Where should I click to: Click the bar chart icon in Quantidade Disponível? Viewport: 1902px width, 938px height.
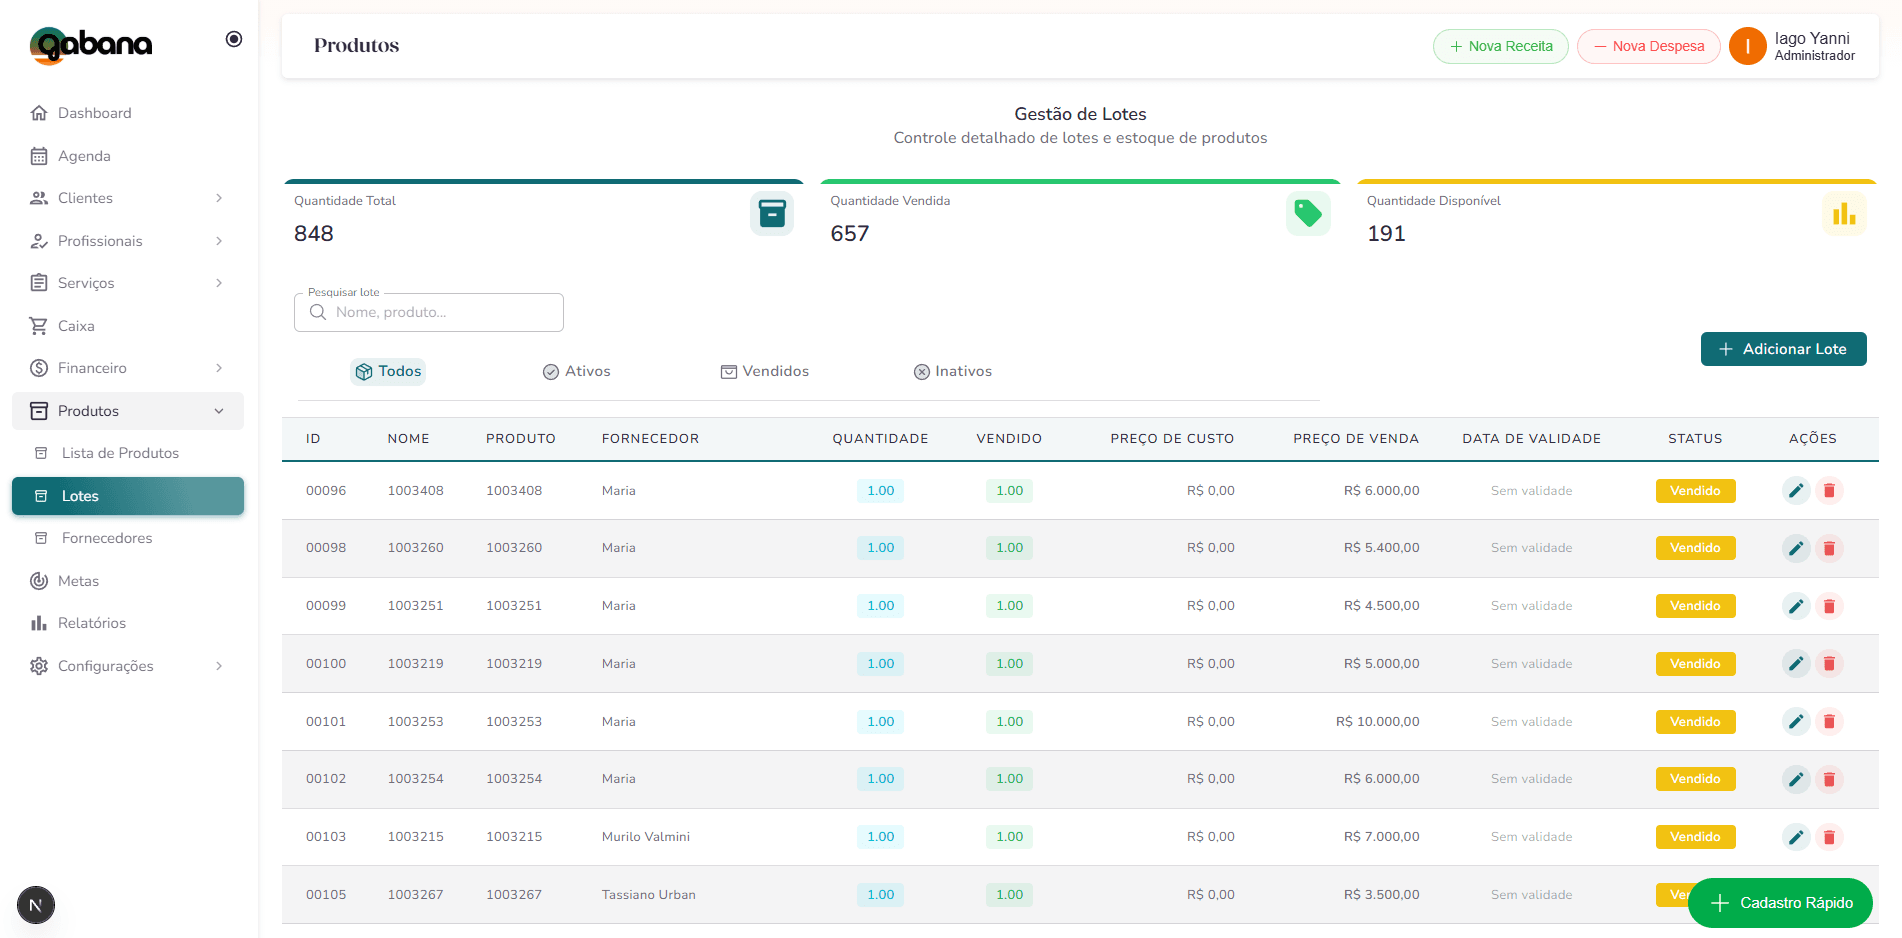[x=1844, y=213]
